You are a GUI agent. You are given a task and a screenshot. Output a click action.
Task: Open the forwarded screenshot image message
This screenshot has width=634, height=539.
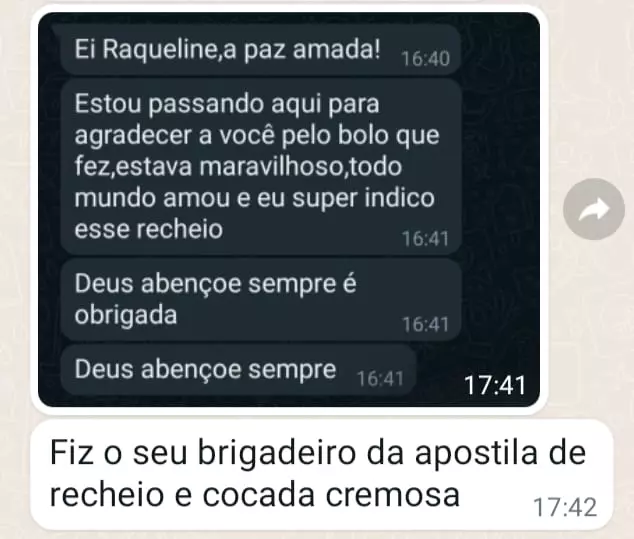pyautogui.click(x=289, y=209)
